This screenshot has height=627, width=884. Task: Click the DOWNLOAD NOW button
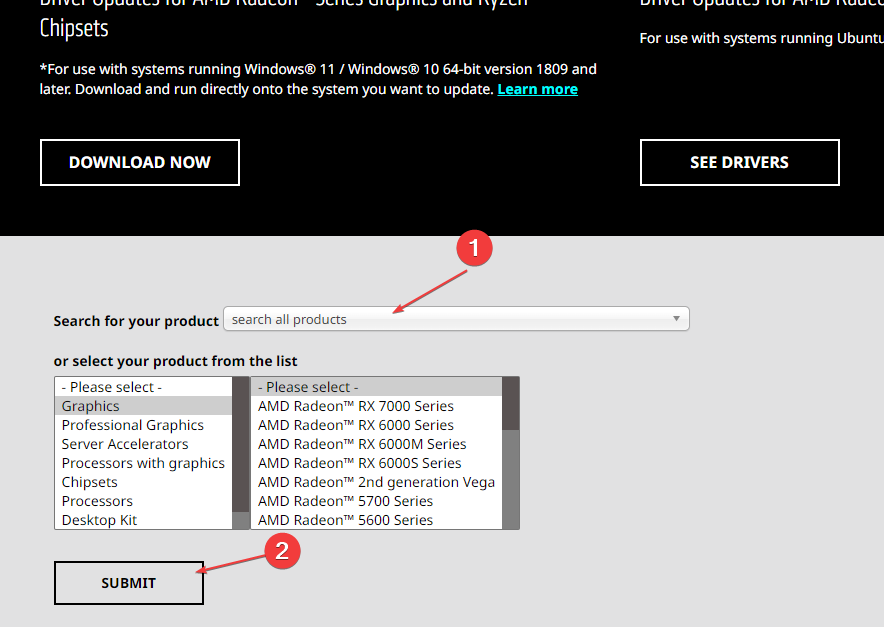(x=140, y=162)
